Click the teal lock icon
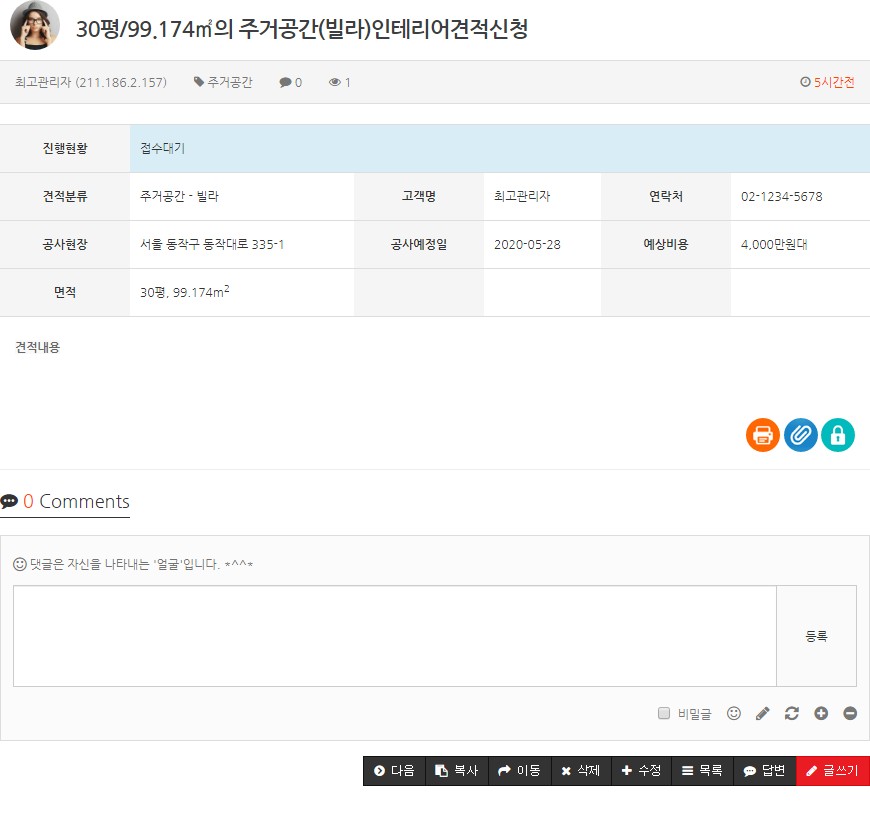The width and height of the screenshot is (870, 816). 838,435
